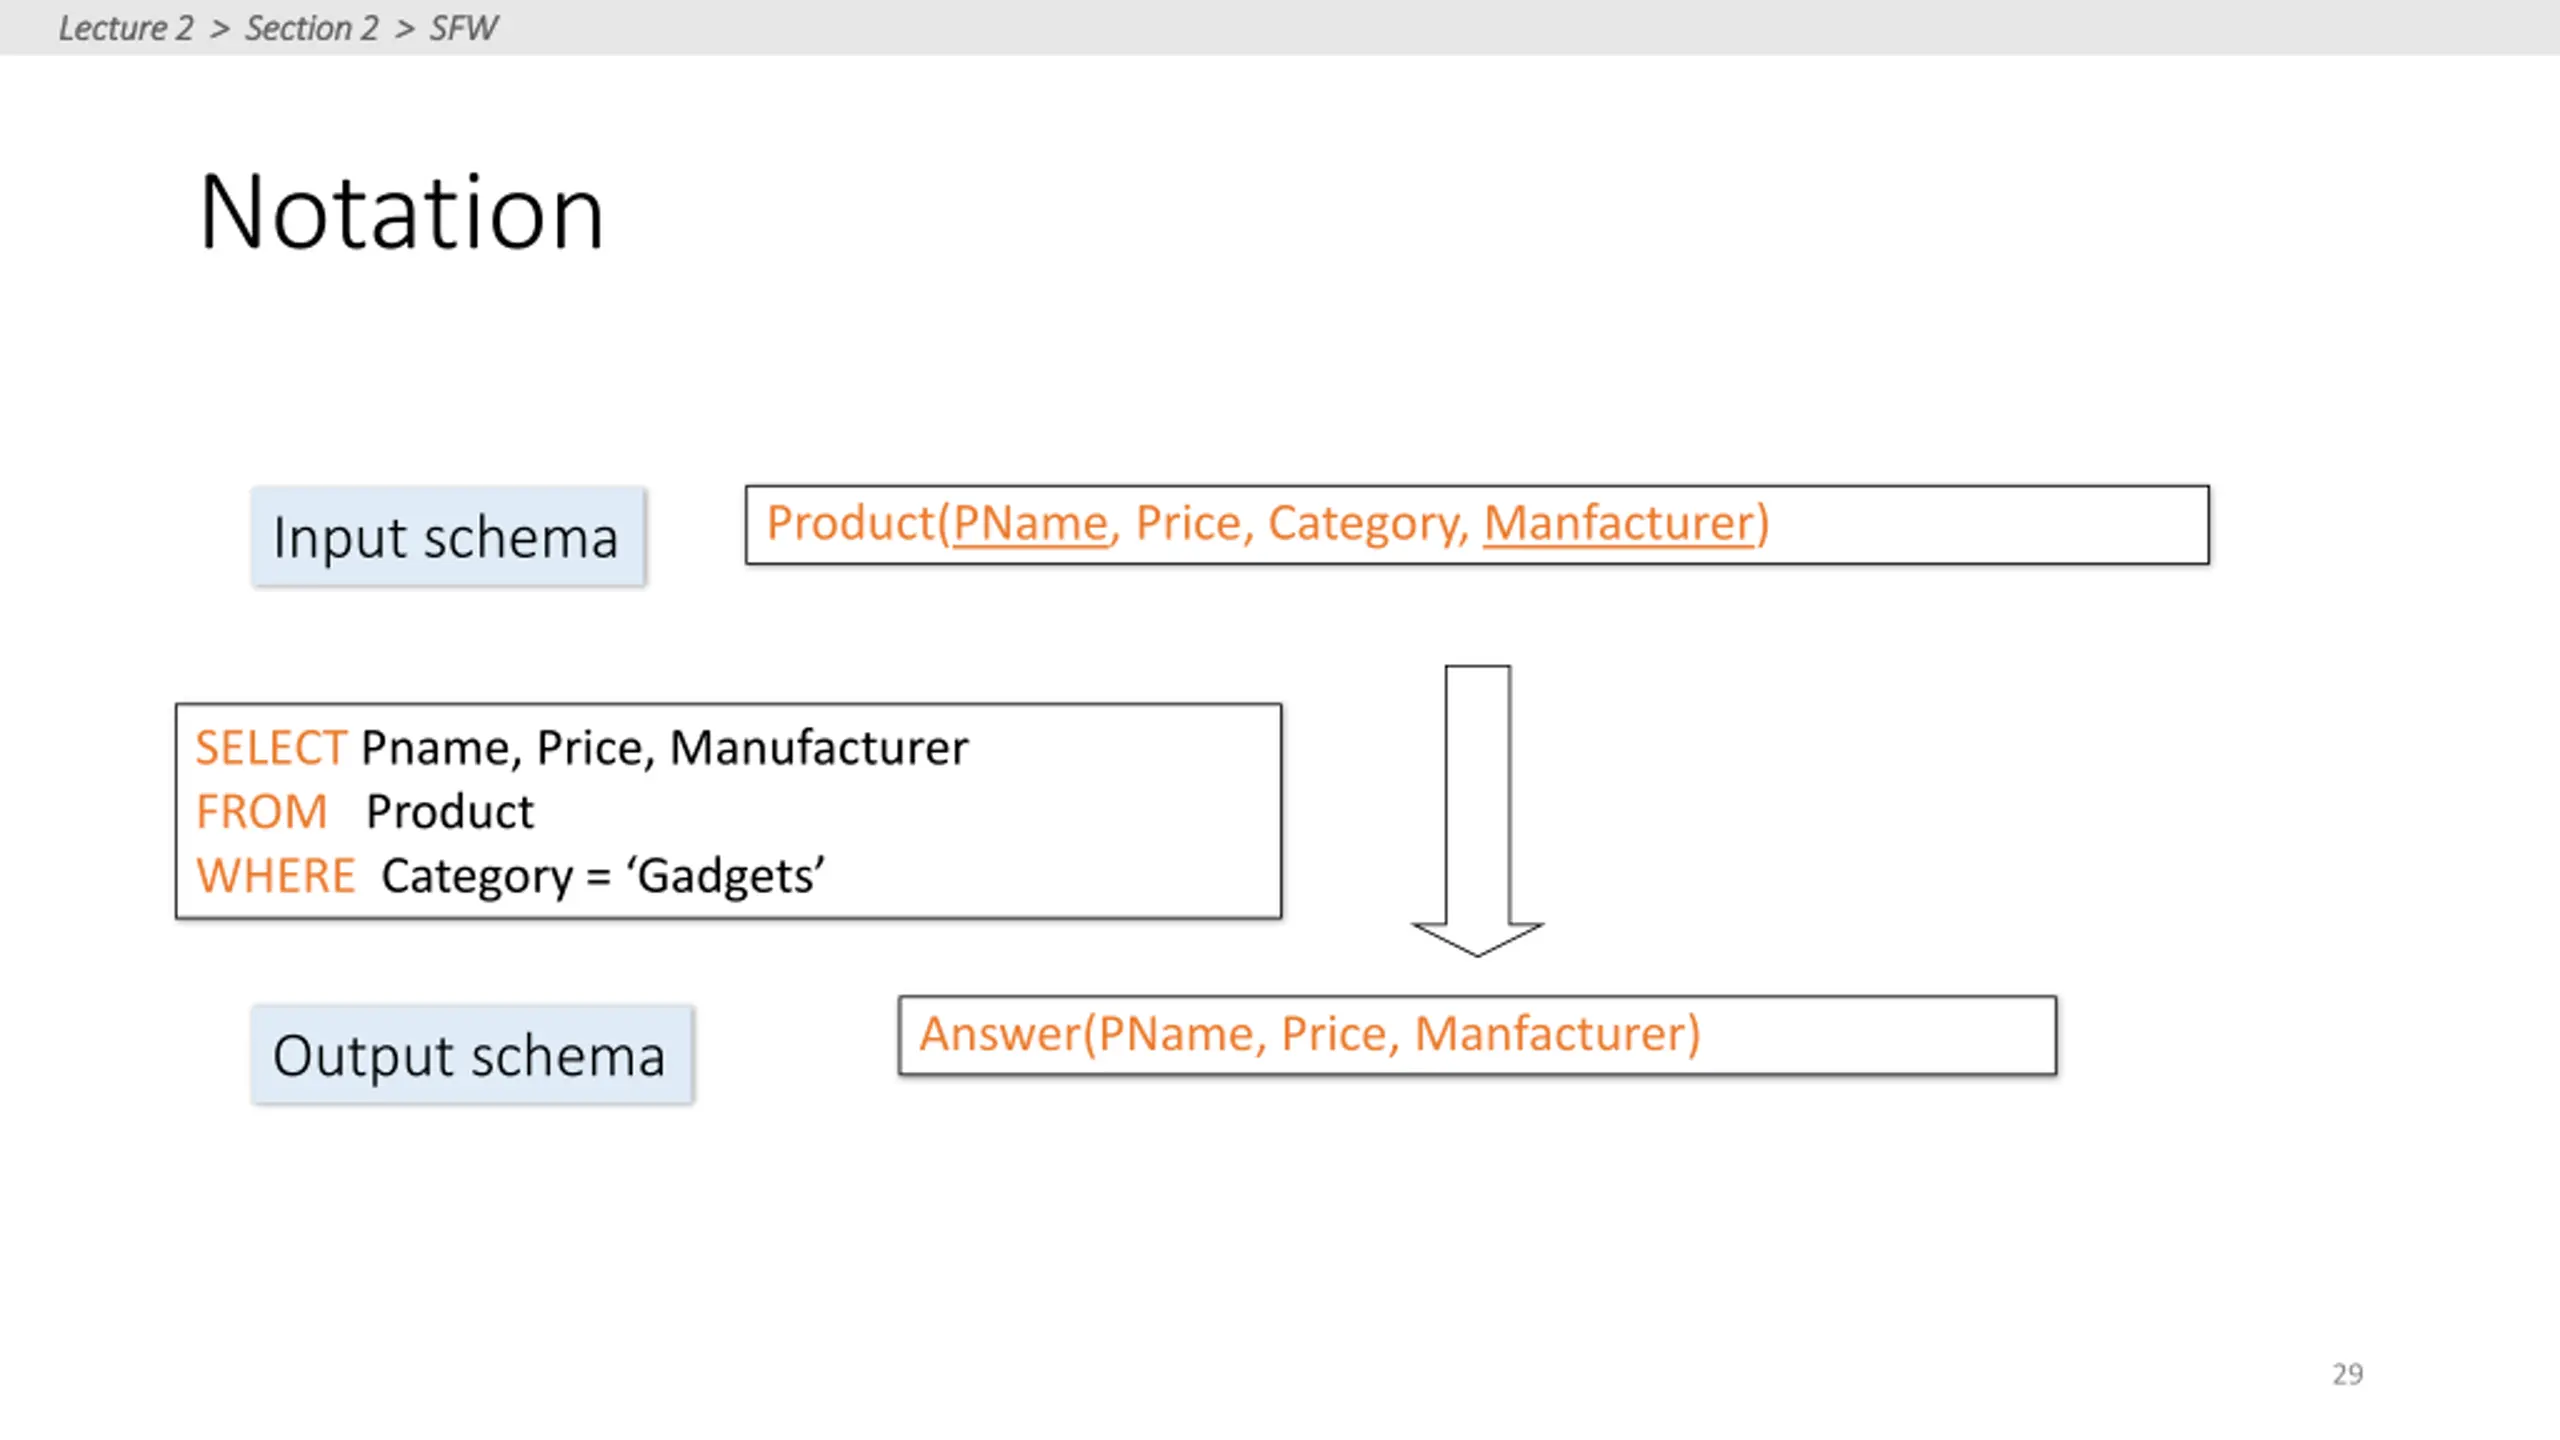Image resolution: width=2560 pixels, height=1440 pixels.
Task: Click the WHERE keyword in the query
Action: tap(276, 876)
